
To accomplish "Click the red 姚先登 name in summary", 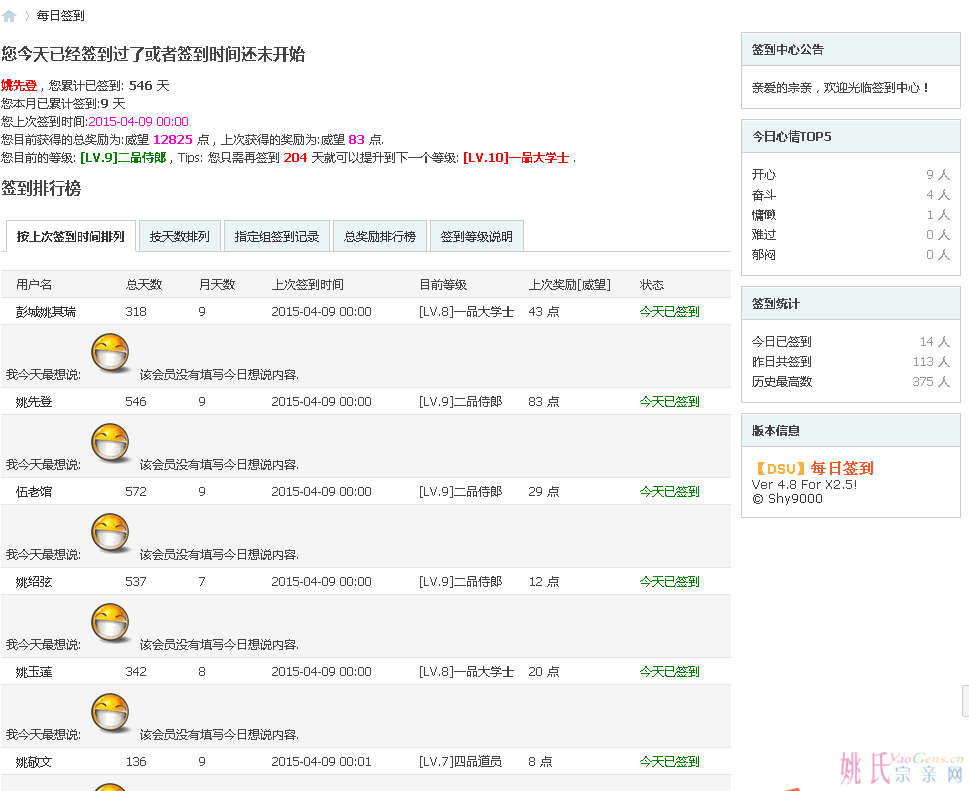I will (19, 86).
